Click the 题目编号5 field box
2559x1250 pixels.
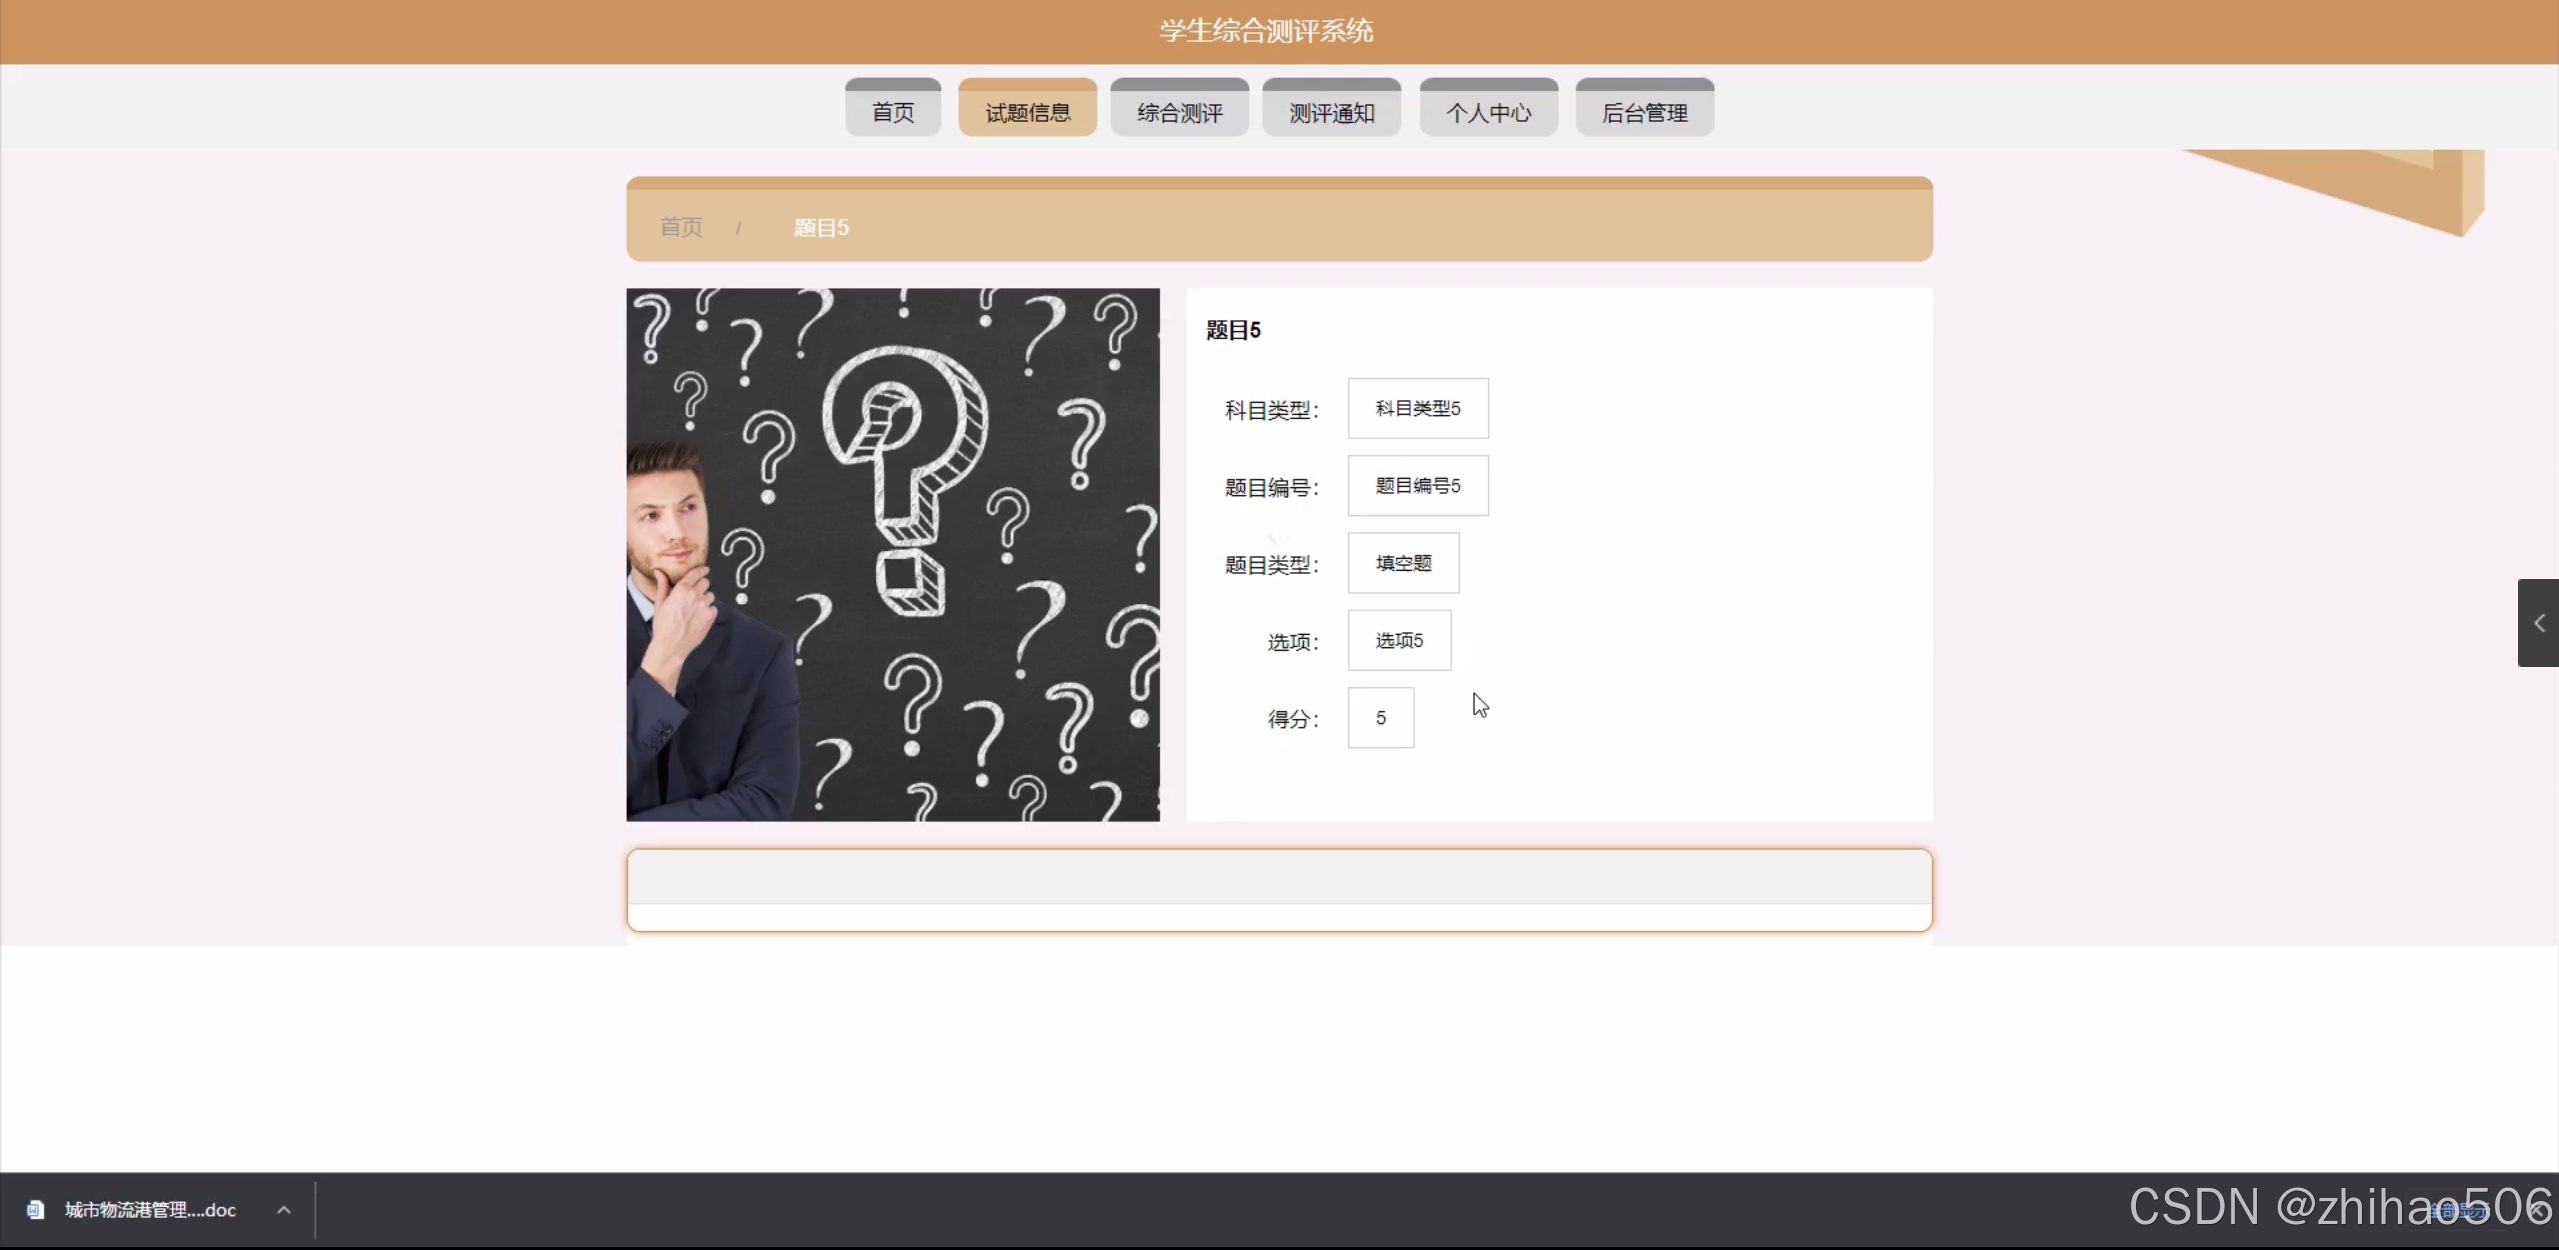pos(1417,486)
